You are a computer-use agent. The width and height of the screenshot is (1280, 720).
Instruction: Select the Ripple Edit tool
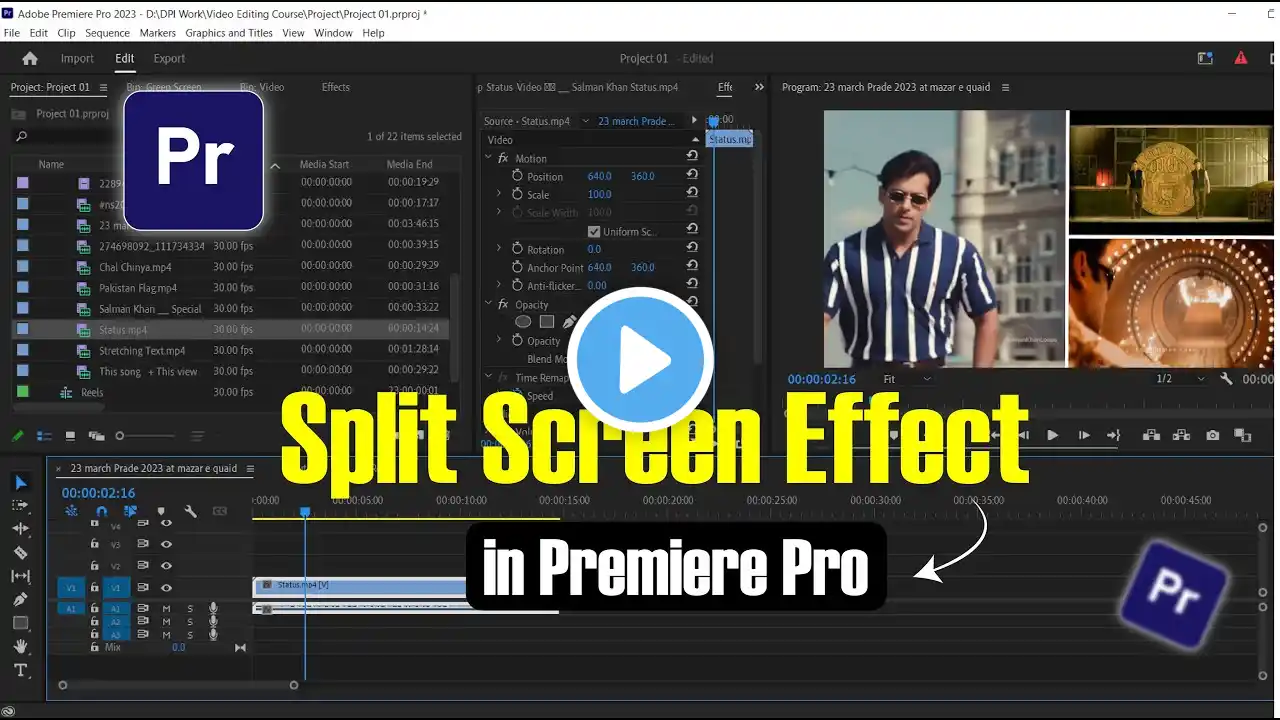[21, 528]
